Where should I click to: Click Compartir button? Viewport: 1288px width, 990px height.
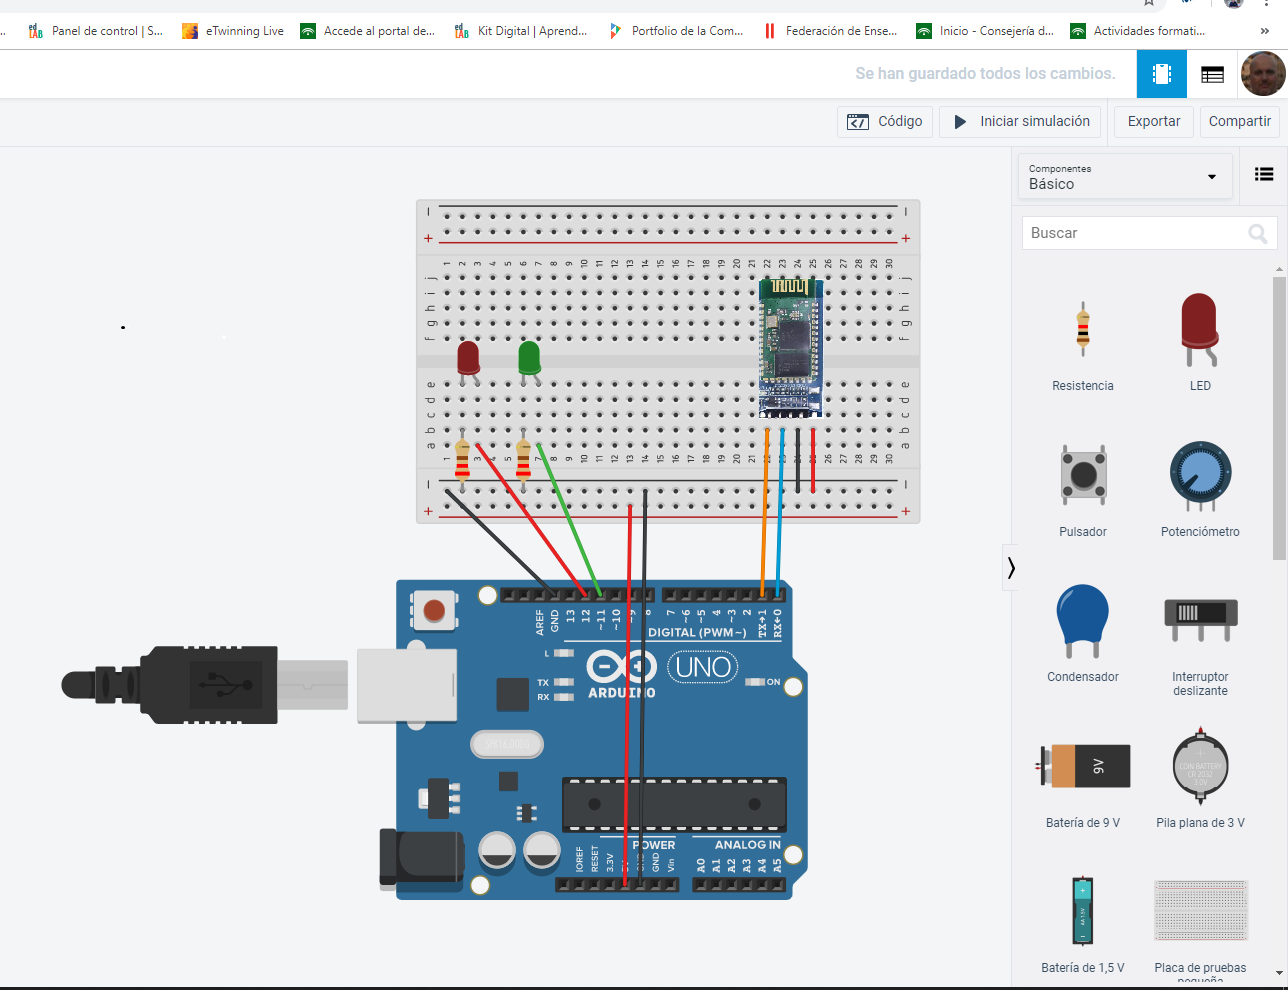point(1240,122)
